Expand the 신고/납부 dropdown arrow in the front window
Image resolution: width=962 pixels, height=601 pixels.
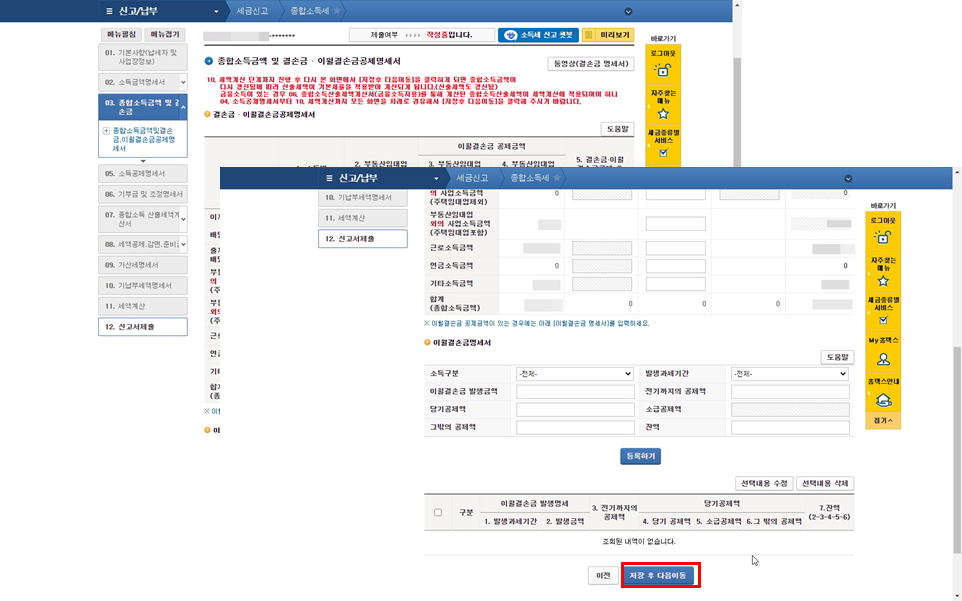point(436,178)
